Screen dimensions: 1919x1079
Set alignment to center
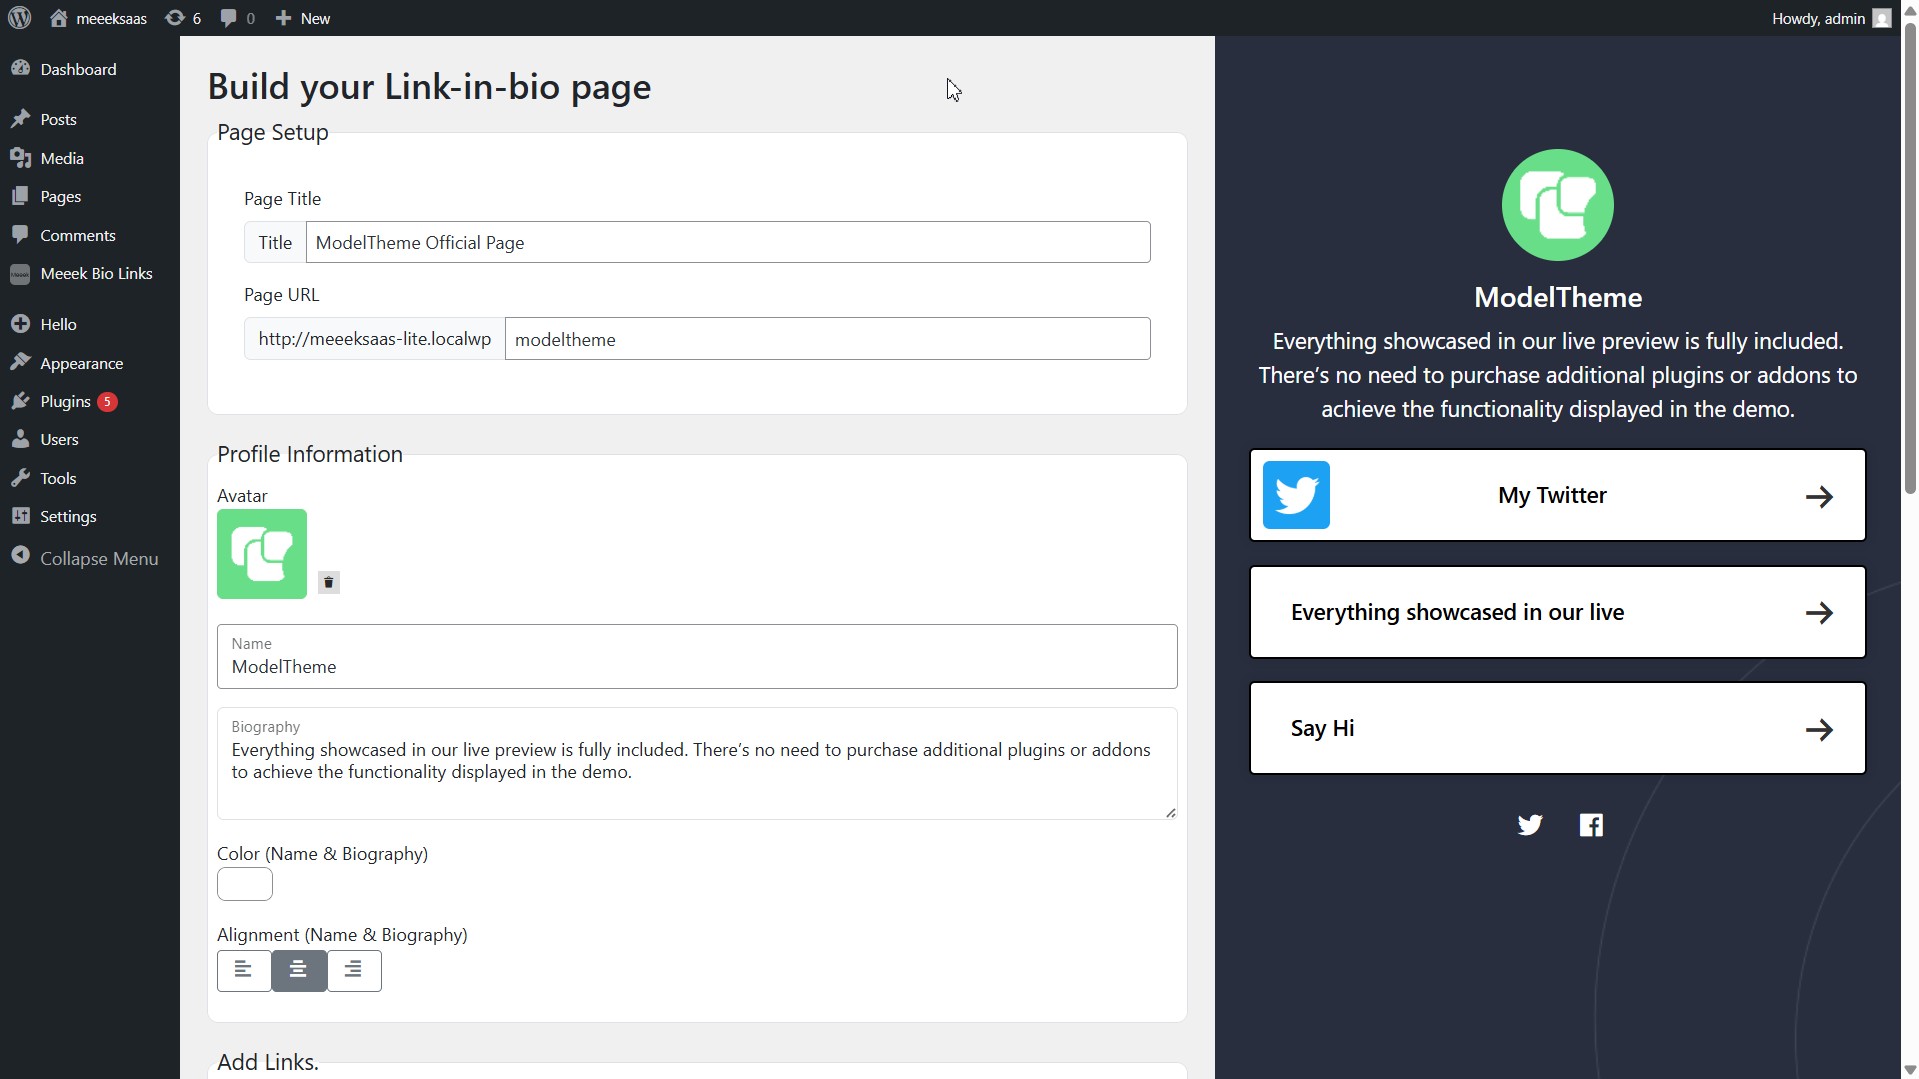[299, 970]
